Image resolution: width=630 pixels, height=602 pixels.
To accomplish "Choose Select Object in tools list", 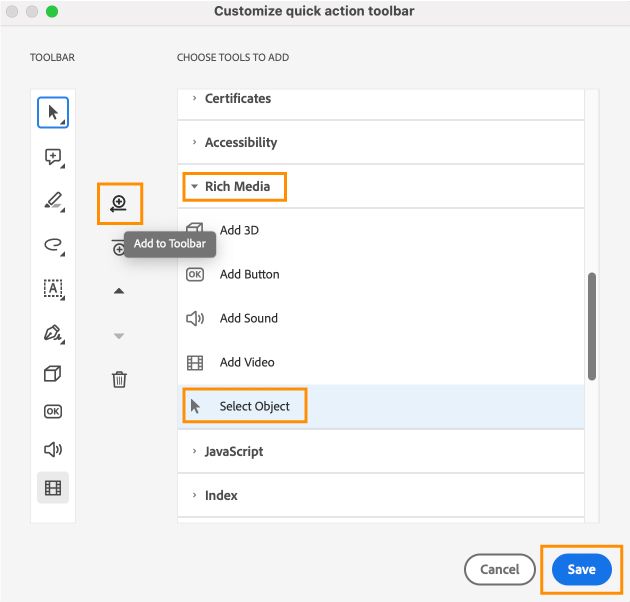I will coord(254,406).
